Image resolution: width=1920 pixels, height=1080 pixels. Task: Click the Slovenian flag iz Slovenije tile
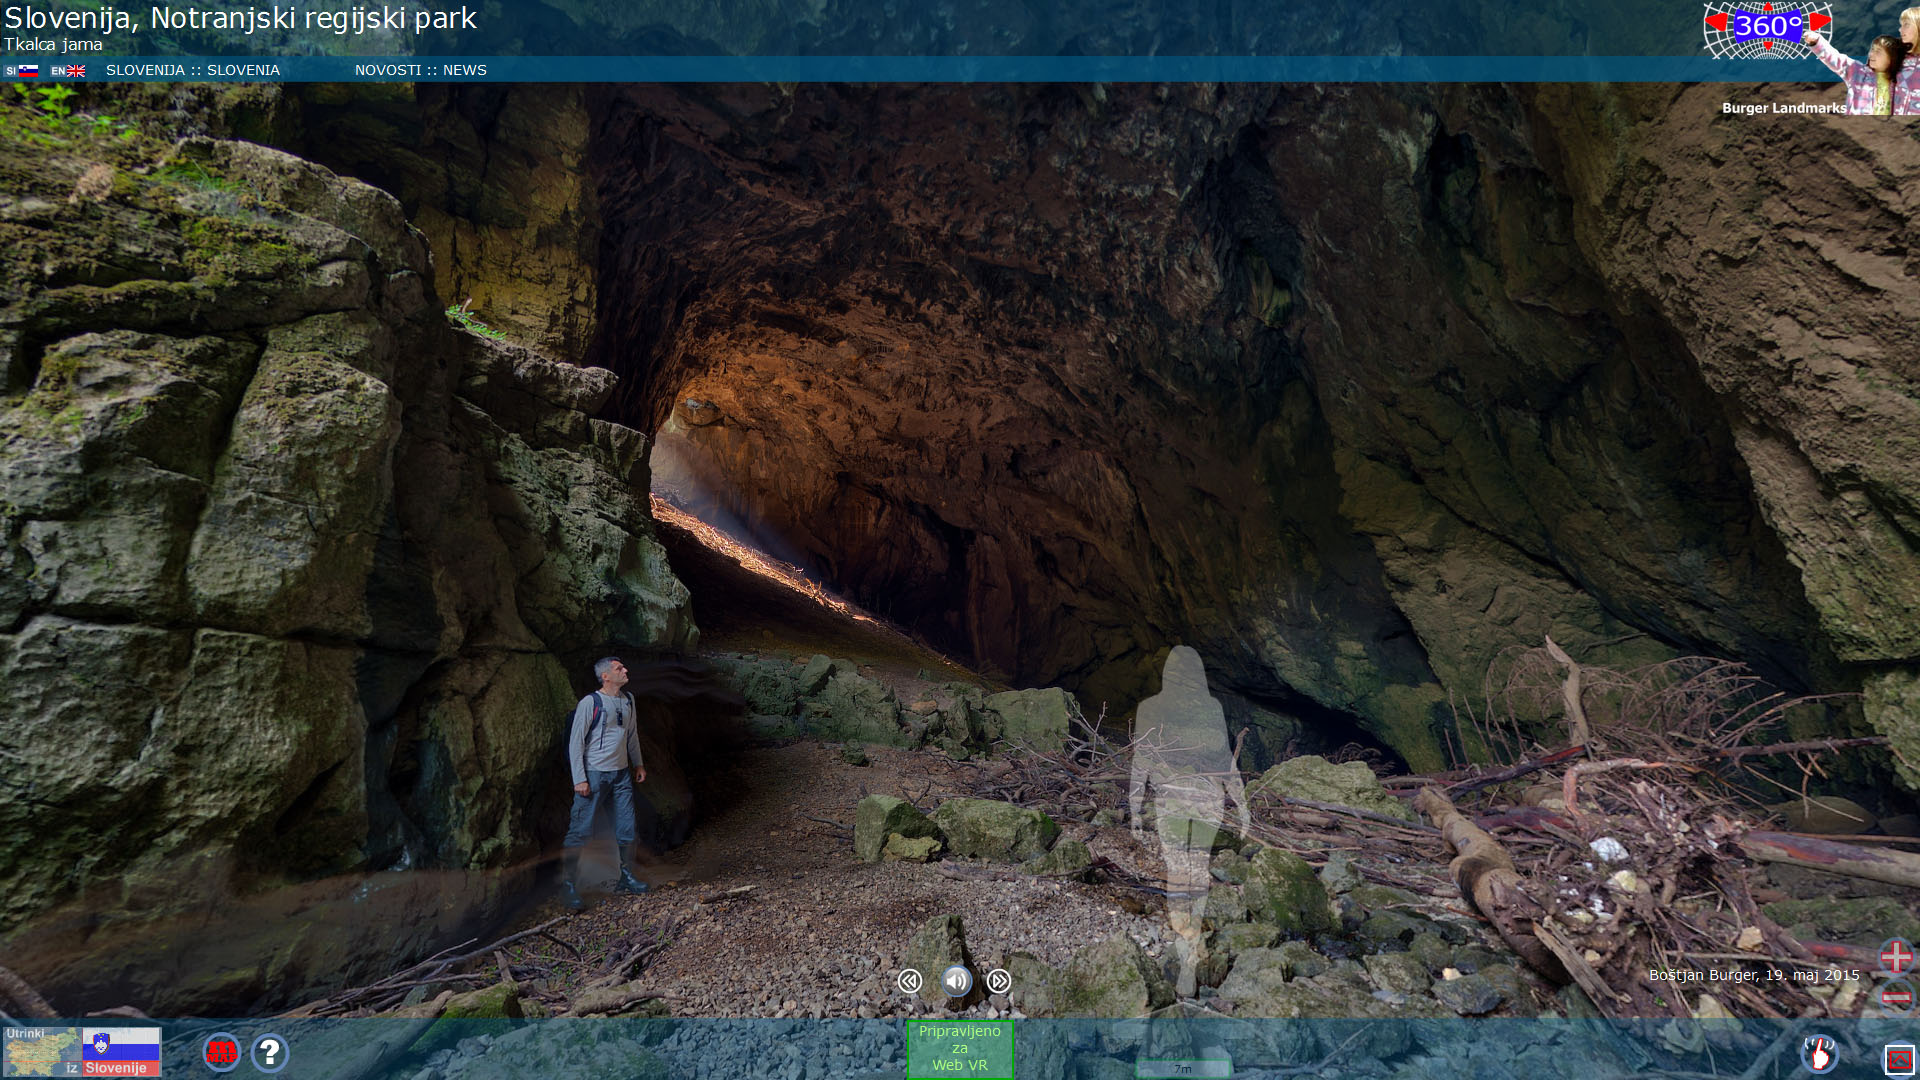pos(121,1051)
